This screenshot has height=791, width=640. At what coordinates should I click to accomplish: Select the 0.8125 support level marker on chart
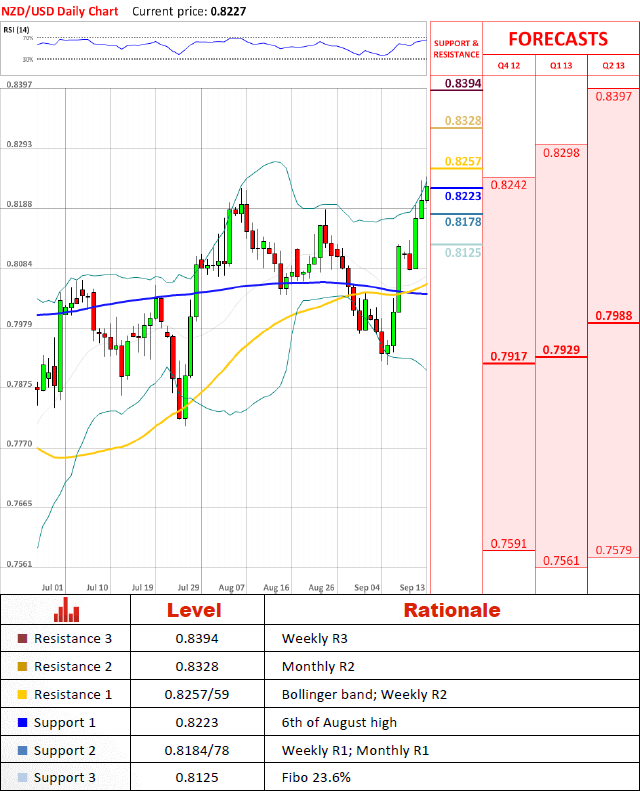(x=463, y=253)
